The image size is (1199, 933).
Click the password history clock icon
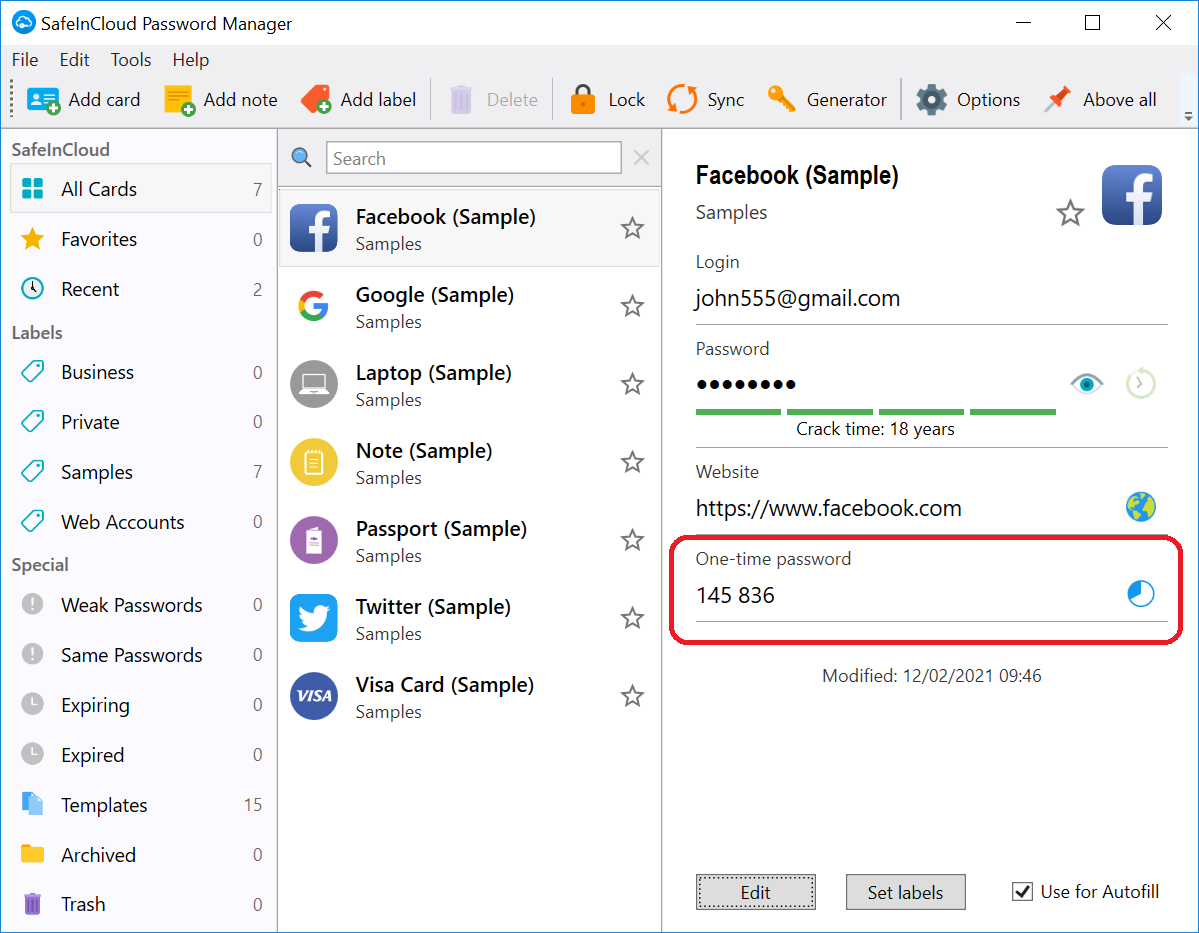[x=1140, y=383]
